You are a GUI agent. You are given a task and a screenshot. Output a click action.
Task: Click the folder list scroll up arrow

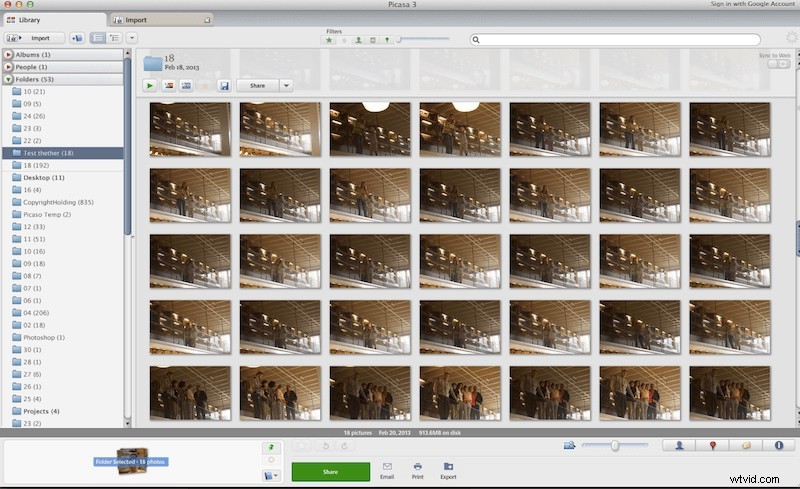[x=128, y=53]
